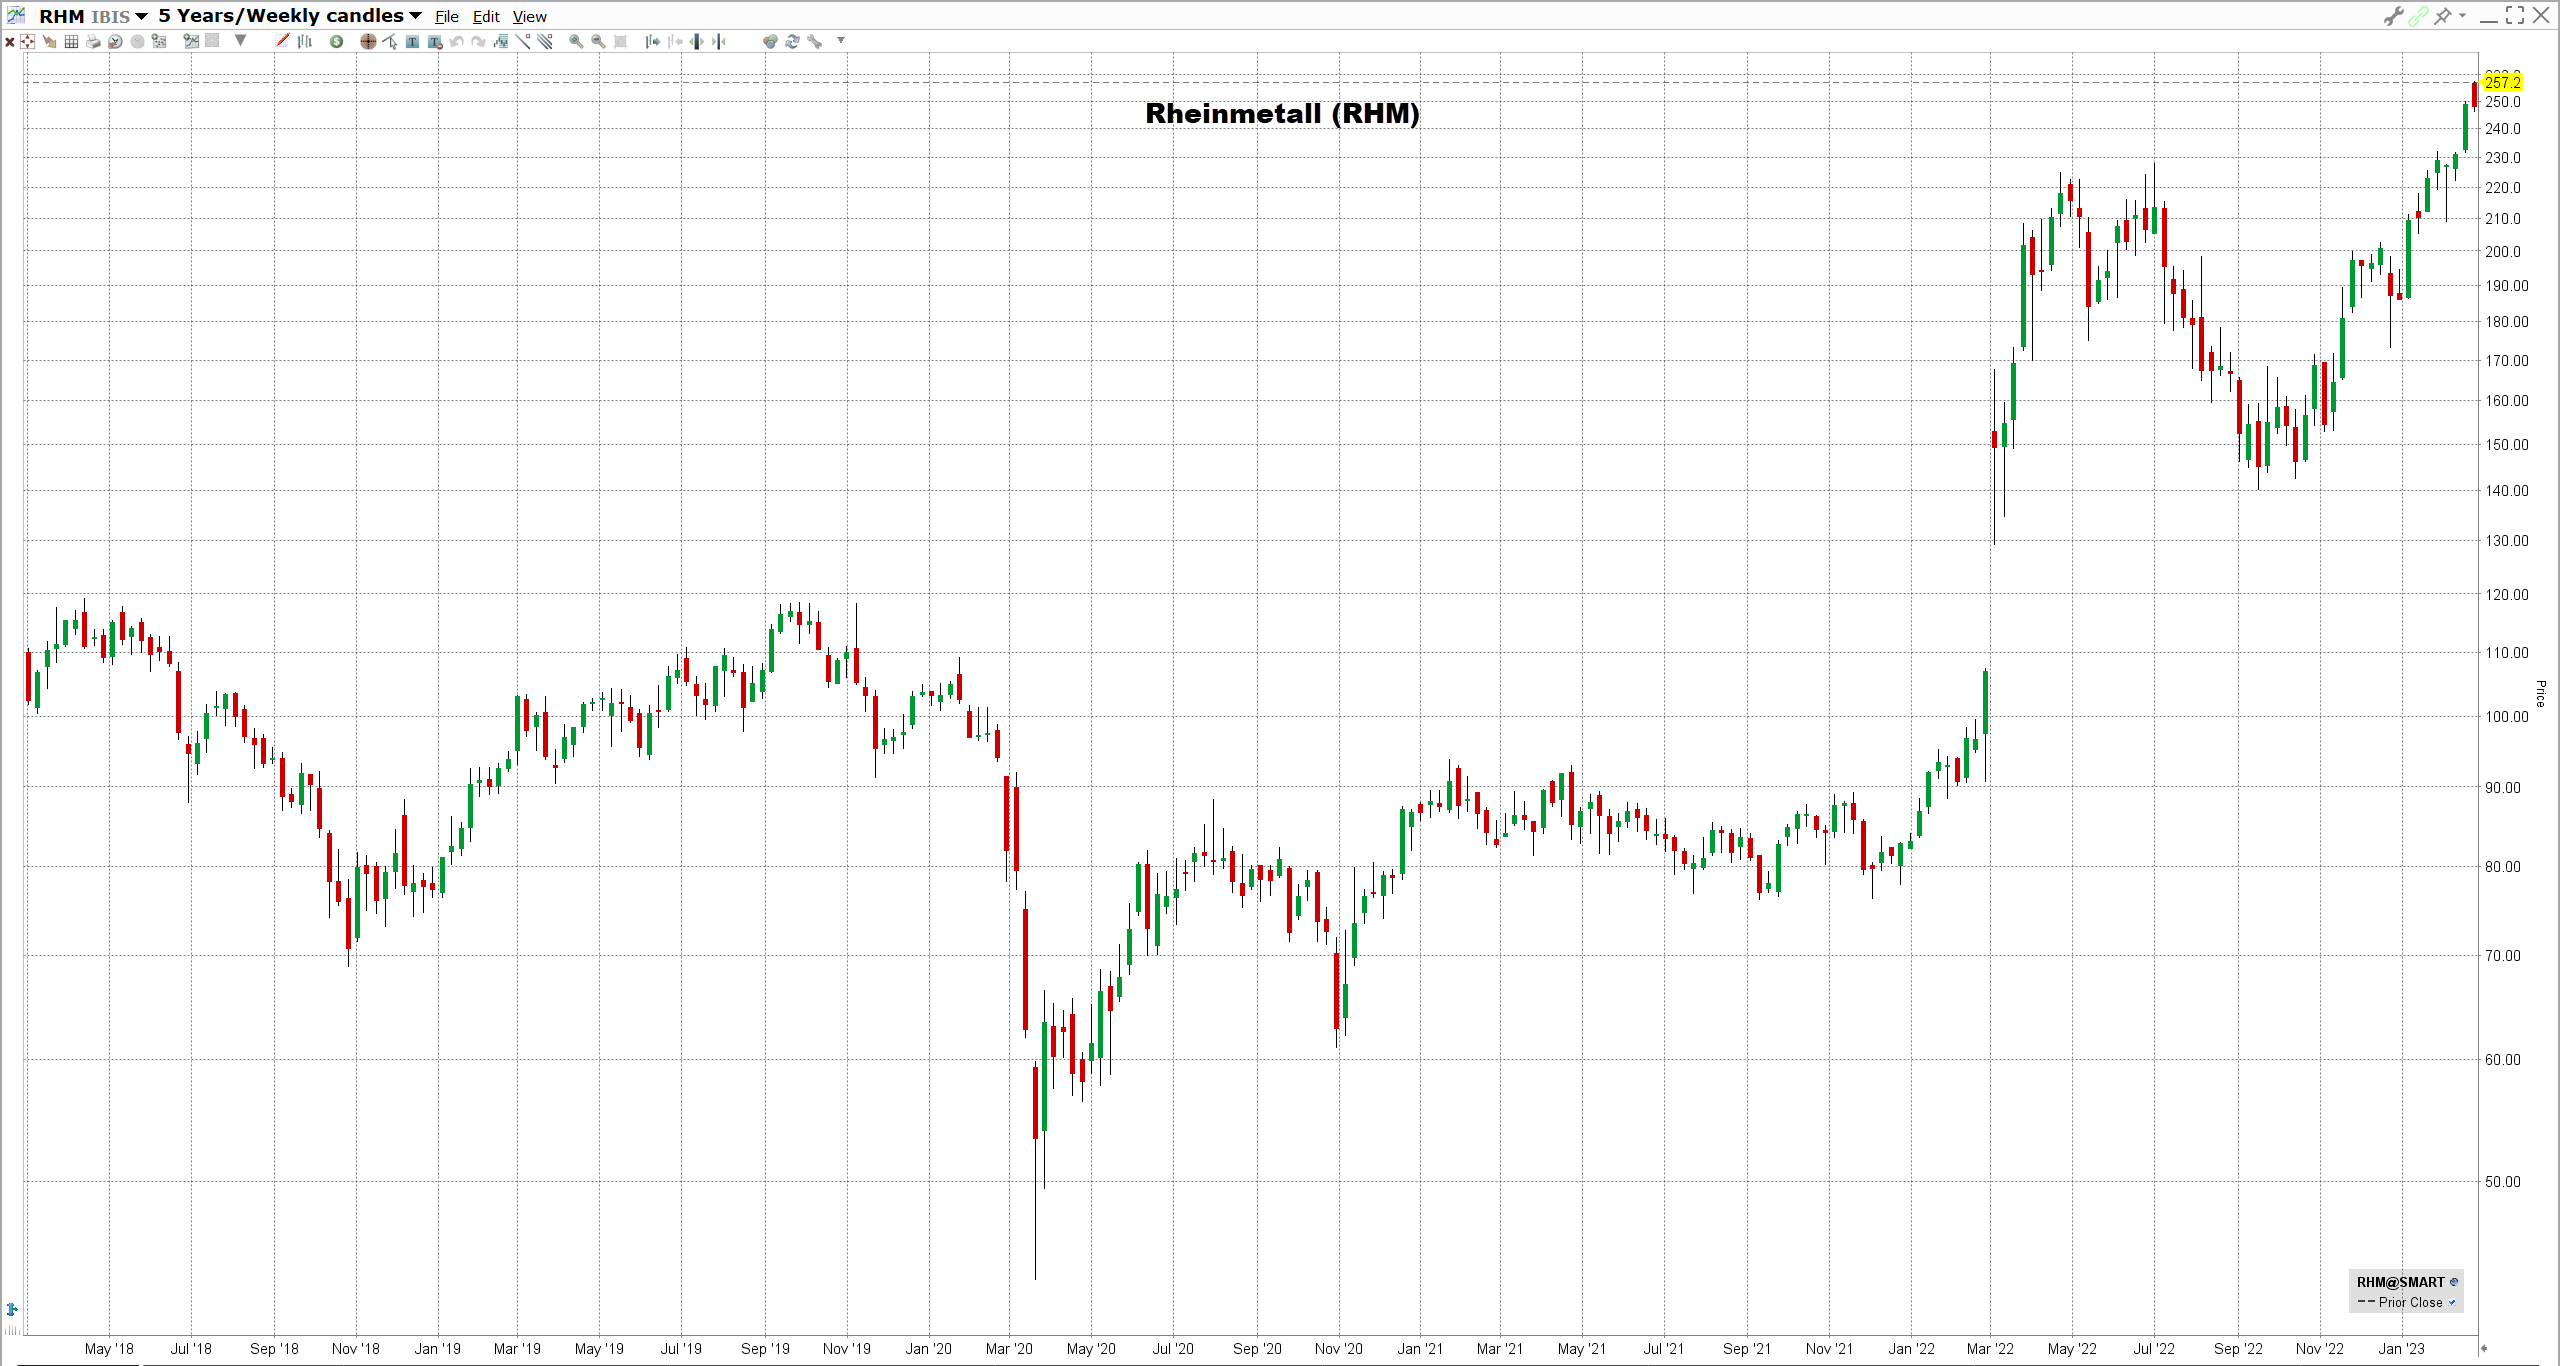This screenshot has height=1366, width=2560.
Task: Click the grid table toolbar icon
Action: point(72,42)
